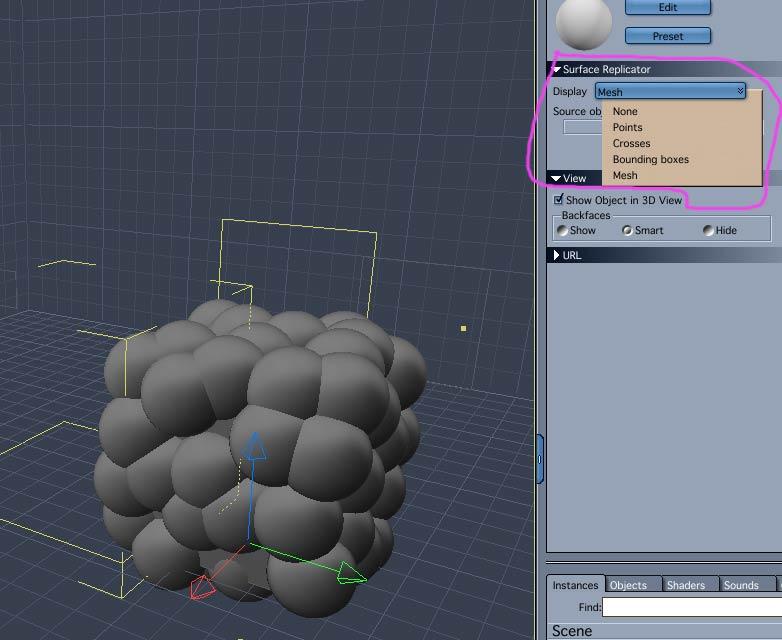
Task: Click the red axis gizmo arrow
Action: [x=202, y=588]
